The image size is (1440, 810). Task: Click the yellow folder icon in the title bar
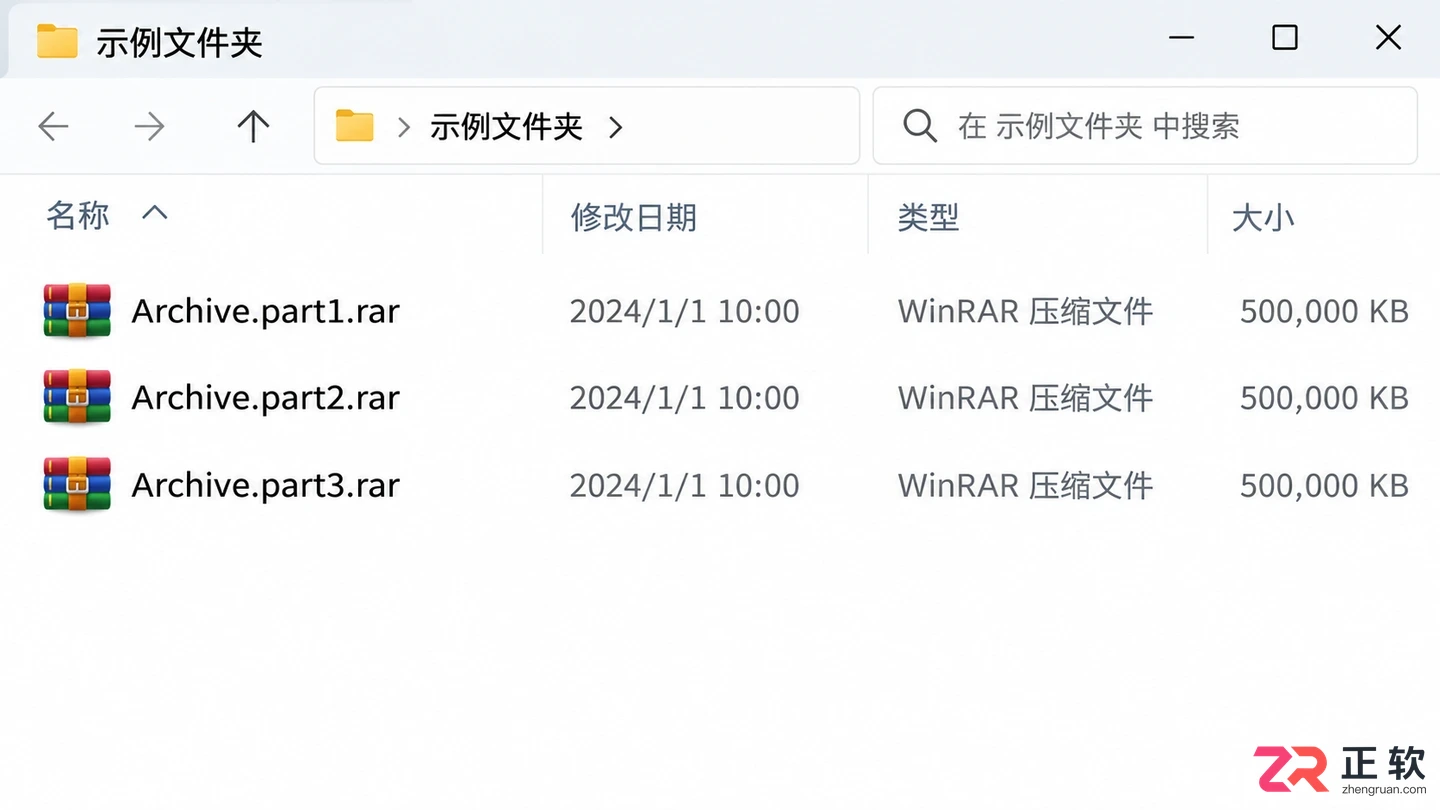[x=57, y=41]
